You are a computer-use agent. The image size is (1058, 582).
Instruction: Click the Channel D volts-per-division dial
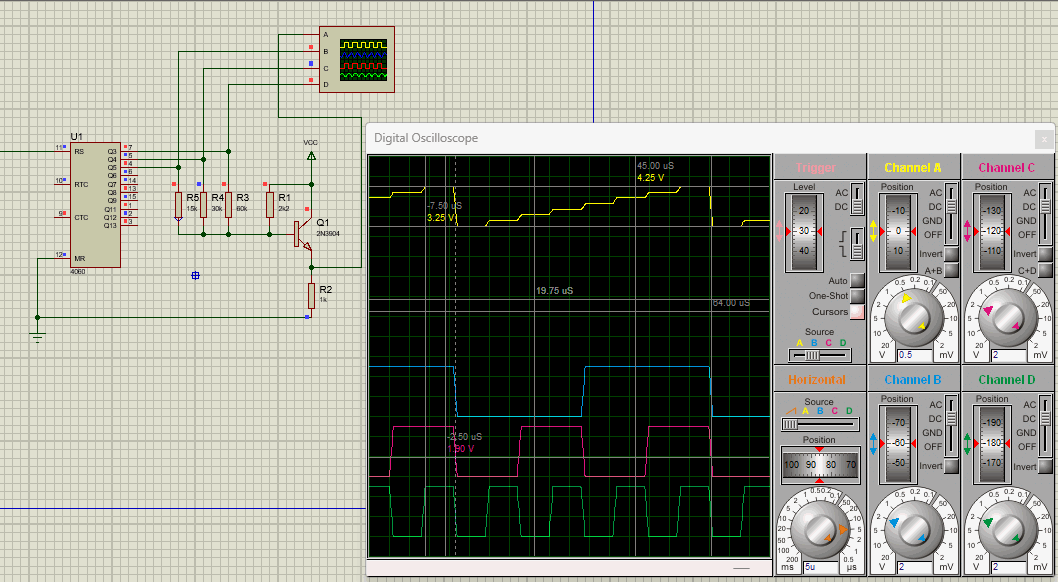(1007, 529)
